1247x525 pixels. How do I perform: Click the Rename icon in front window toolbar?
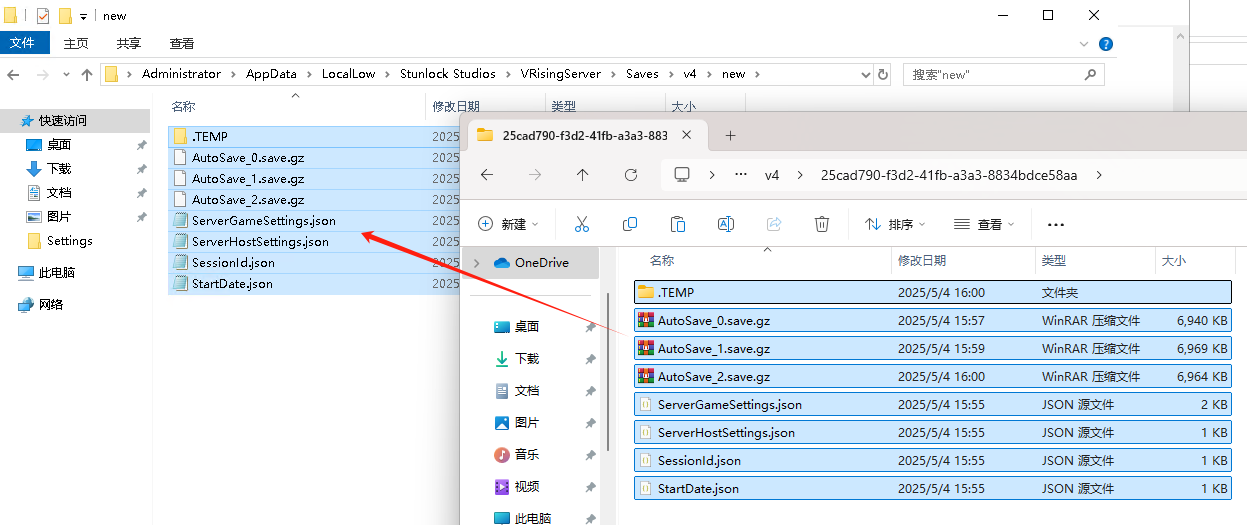tap(726, 224)
